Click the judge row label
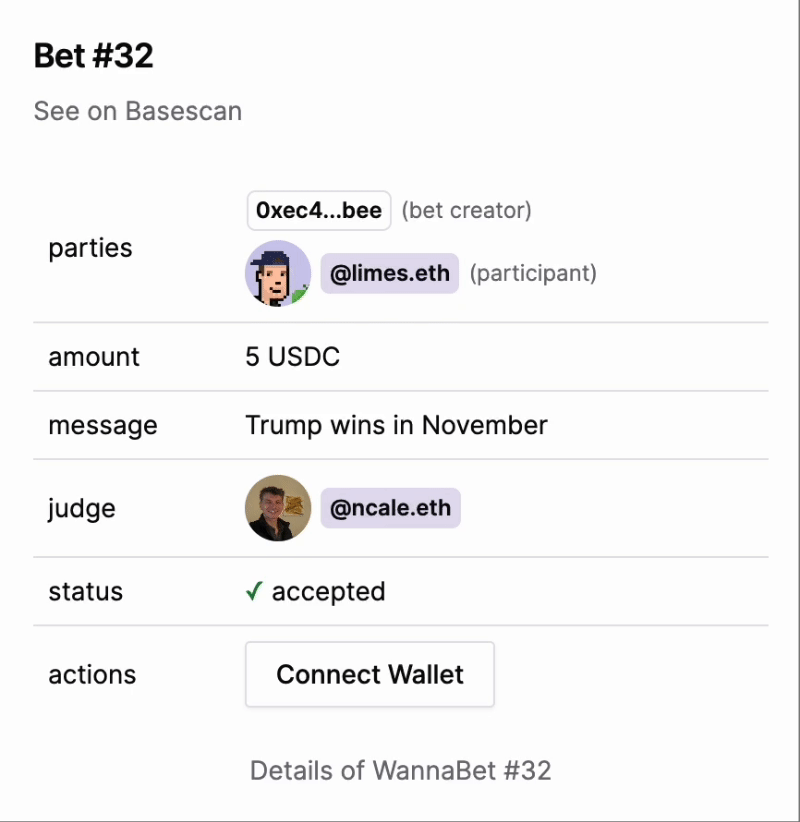This screenshot has width=800, height=822. (x=82, y=508)
